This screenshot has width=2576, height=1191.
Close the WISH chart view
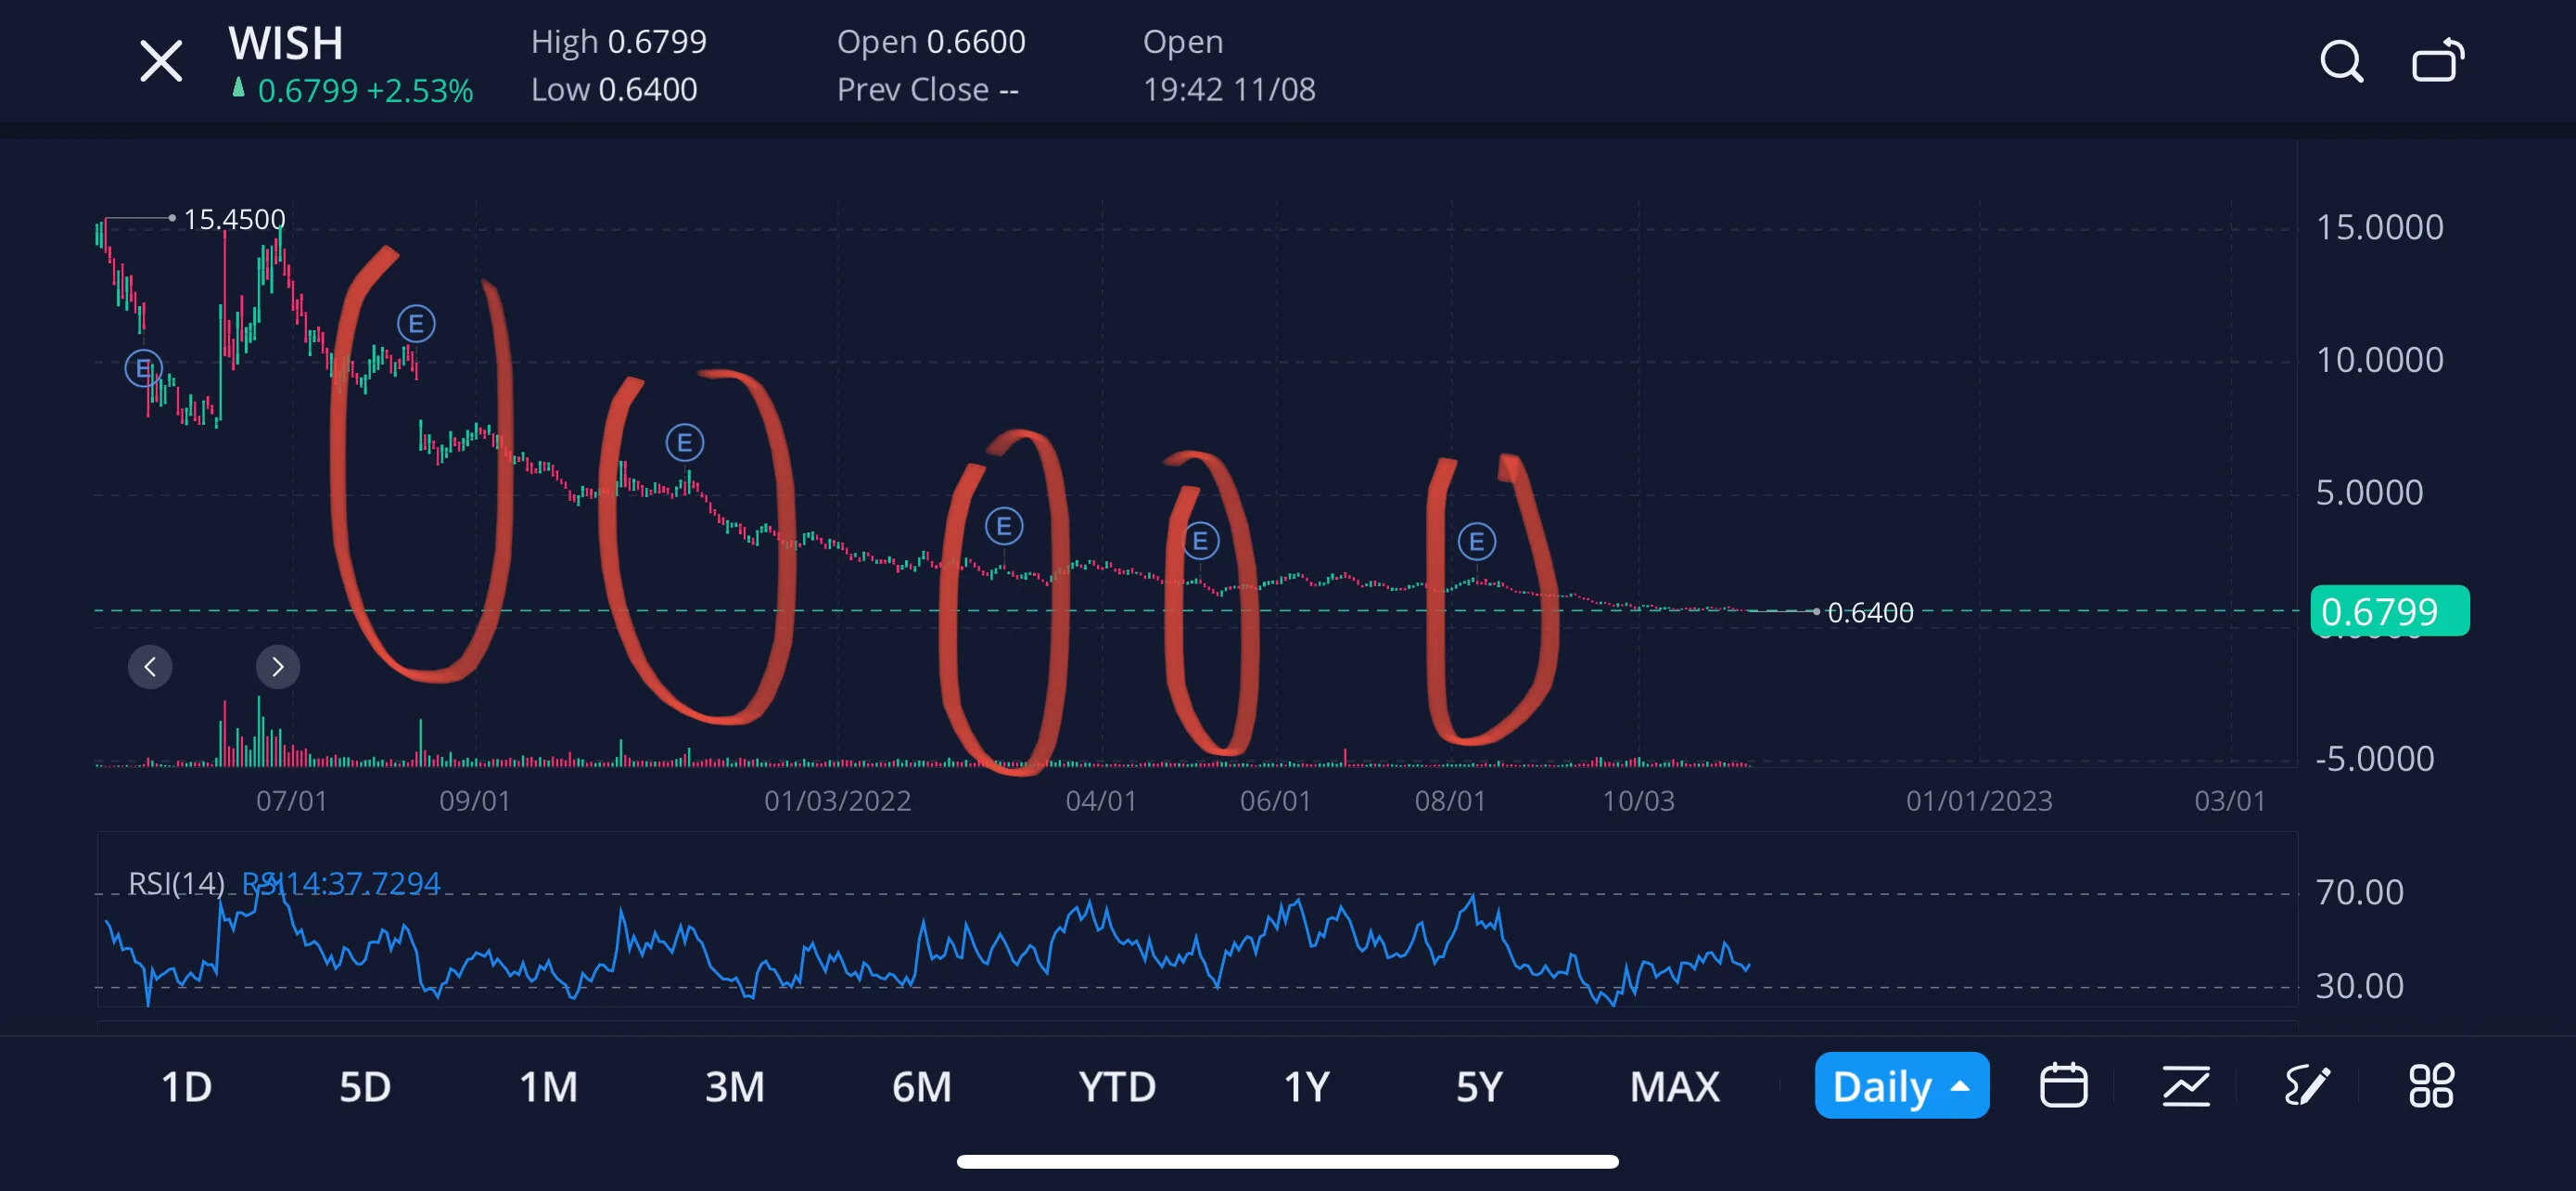(161, 62)
